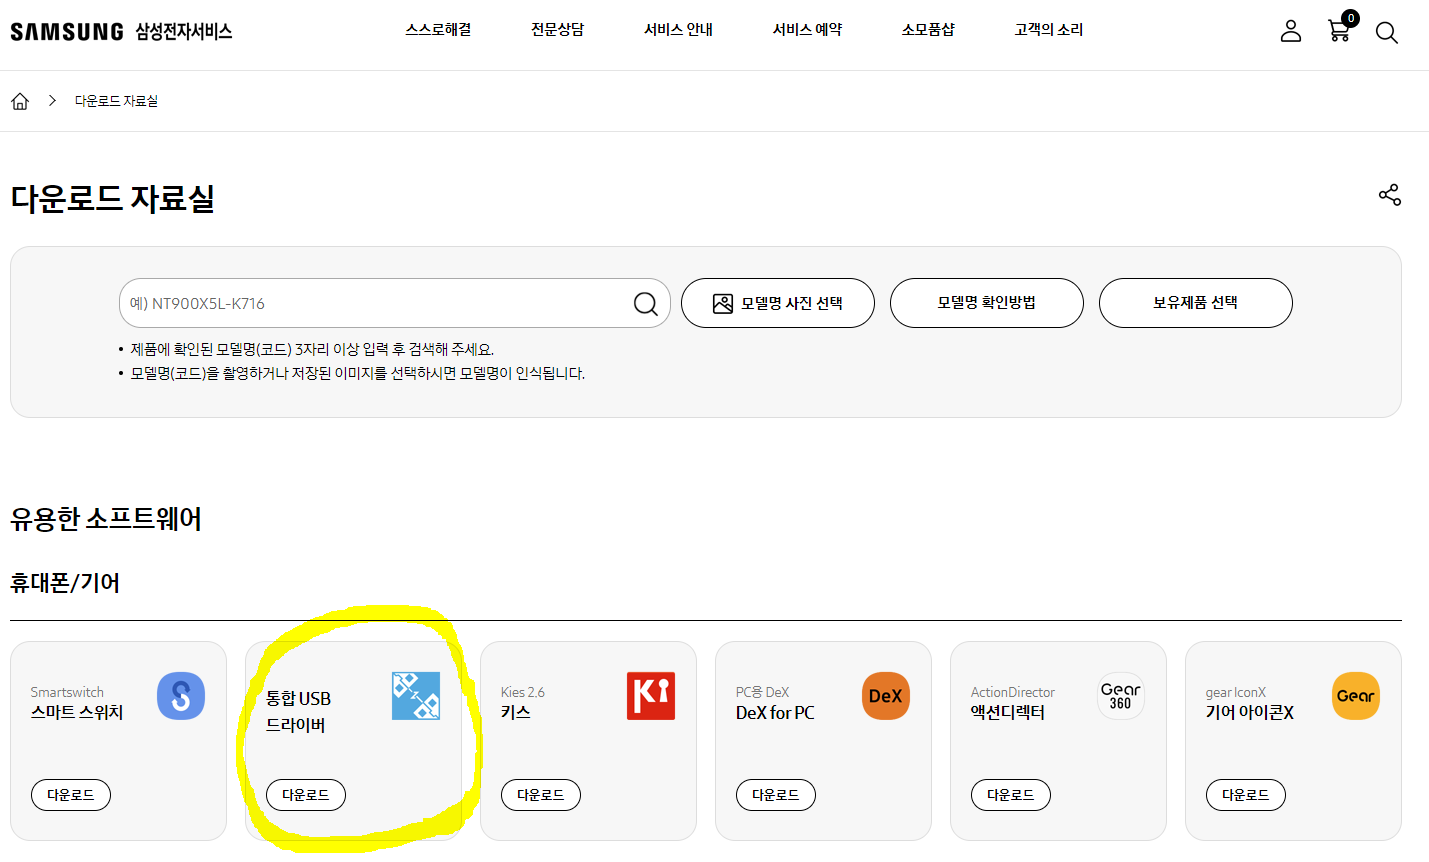Screen dimensions: 1429x862
Task: Click the 모델명 사진 선택 button
Action: pos(778,303)
